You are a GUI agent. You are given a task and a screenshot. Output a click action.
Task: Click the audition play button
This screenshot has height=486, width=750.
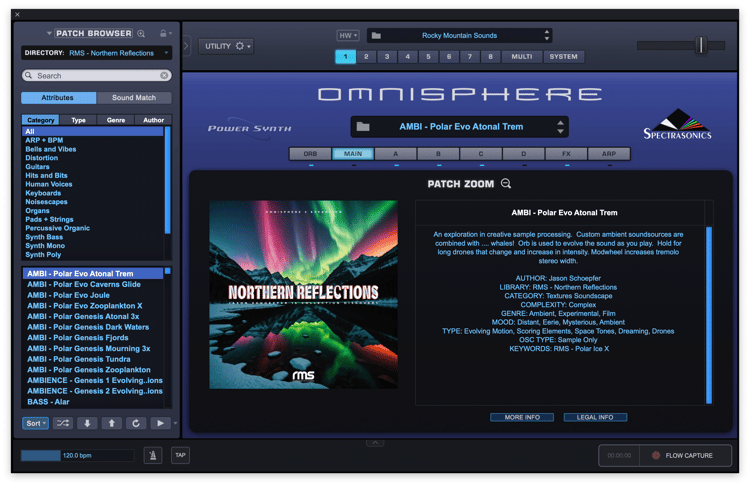coord(160,423)
